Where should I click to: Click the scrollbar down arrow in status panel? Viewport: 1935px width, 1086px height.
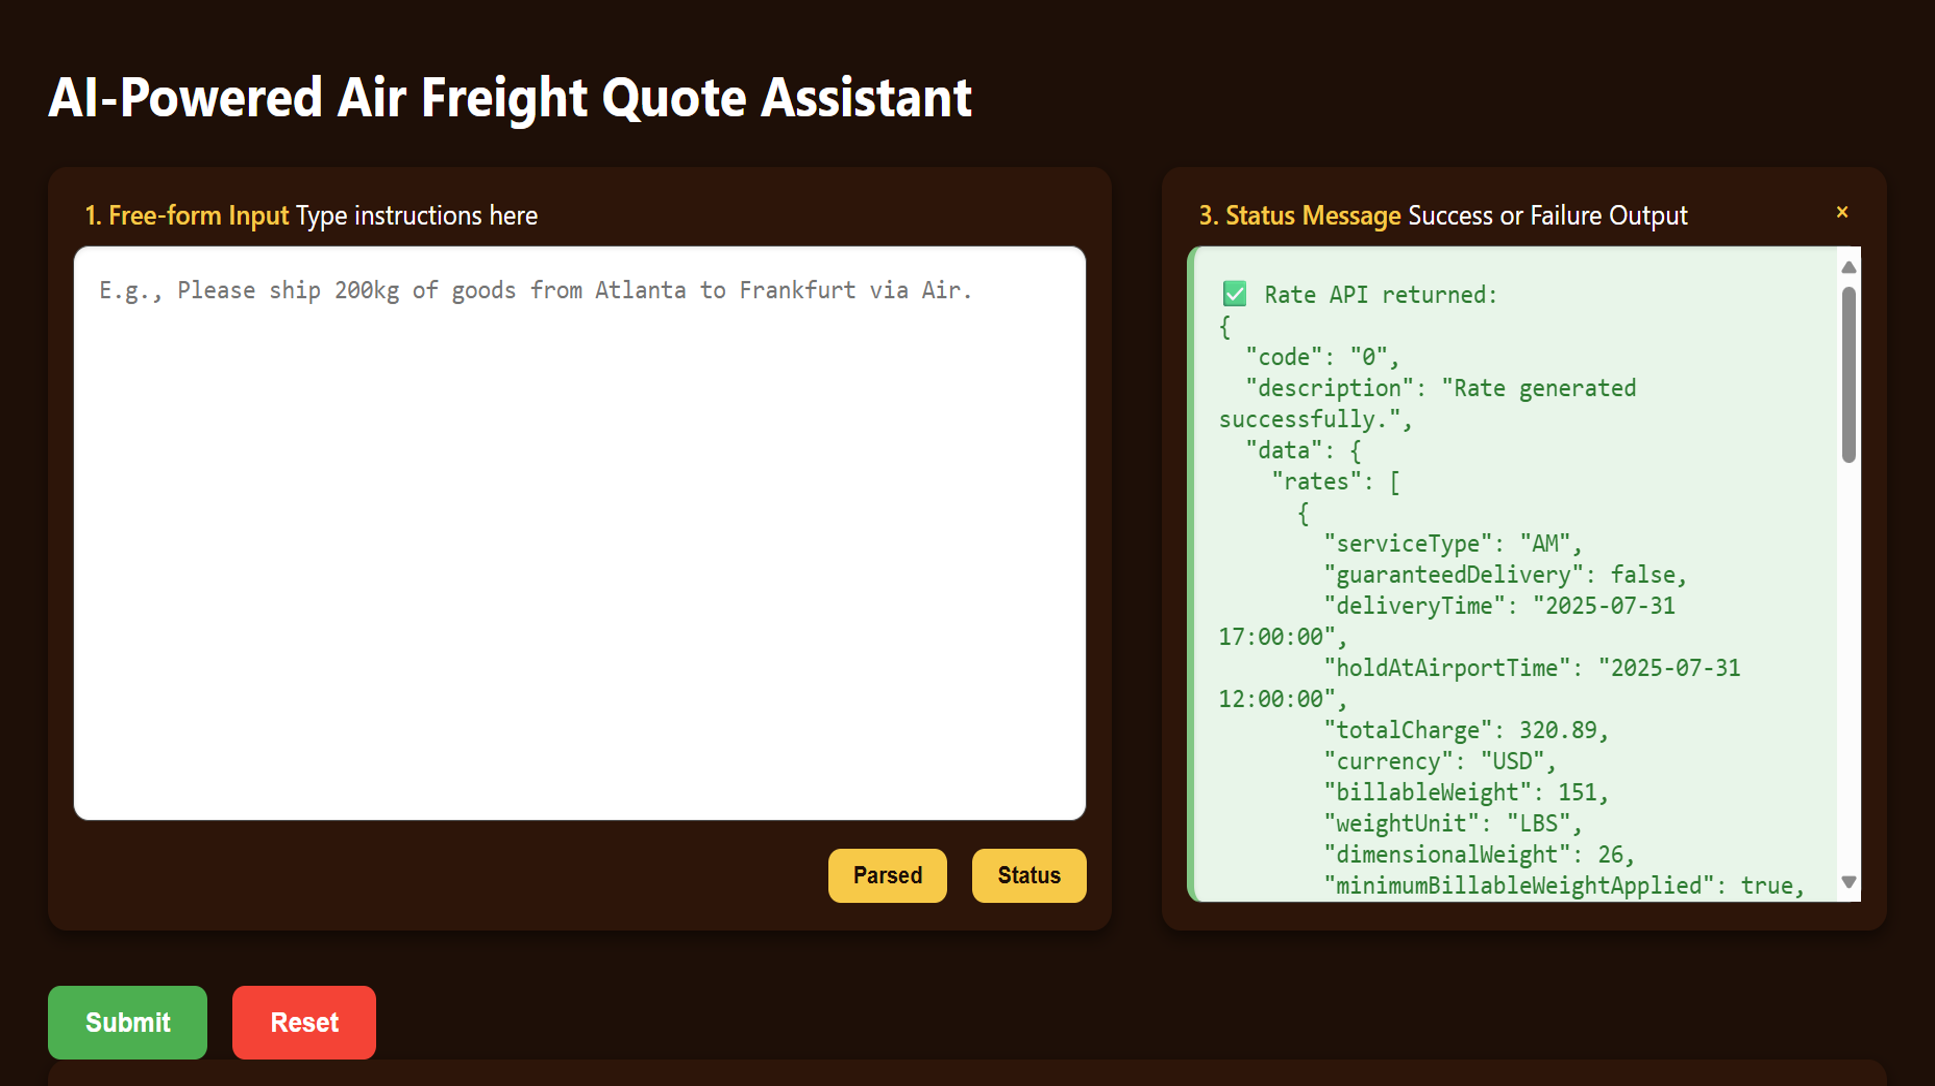click(1848, 884)
